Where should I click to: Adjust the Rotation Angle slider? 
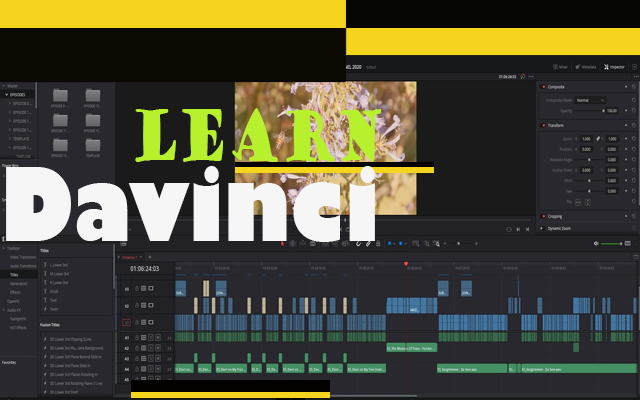589,160
